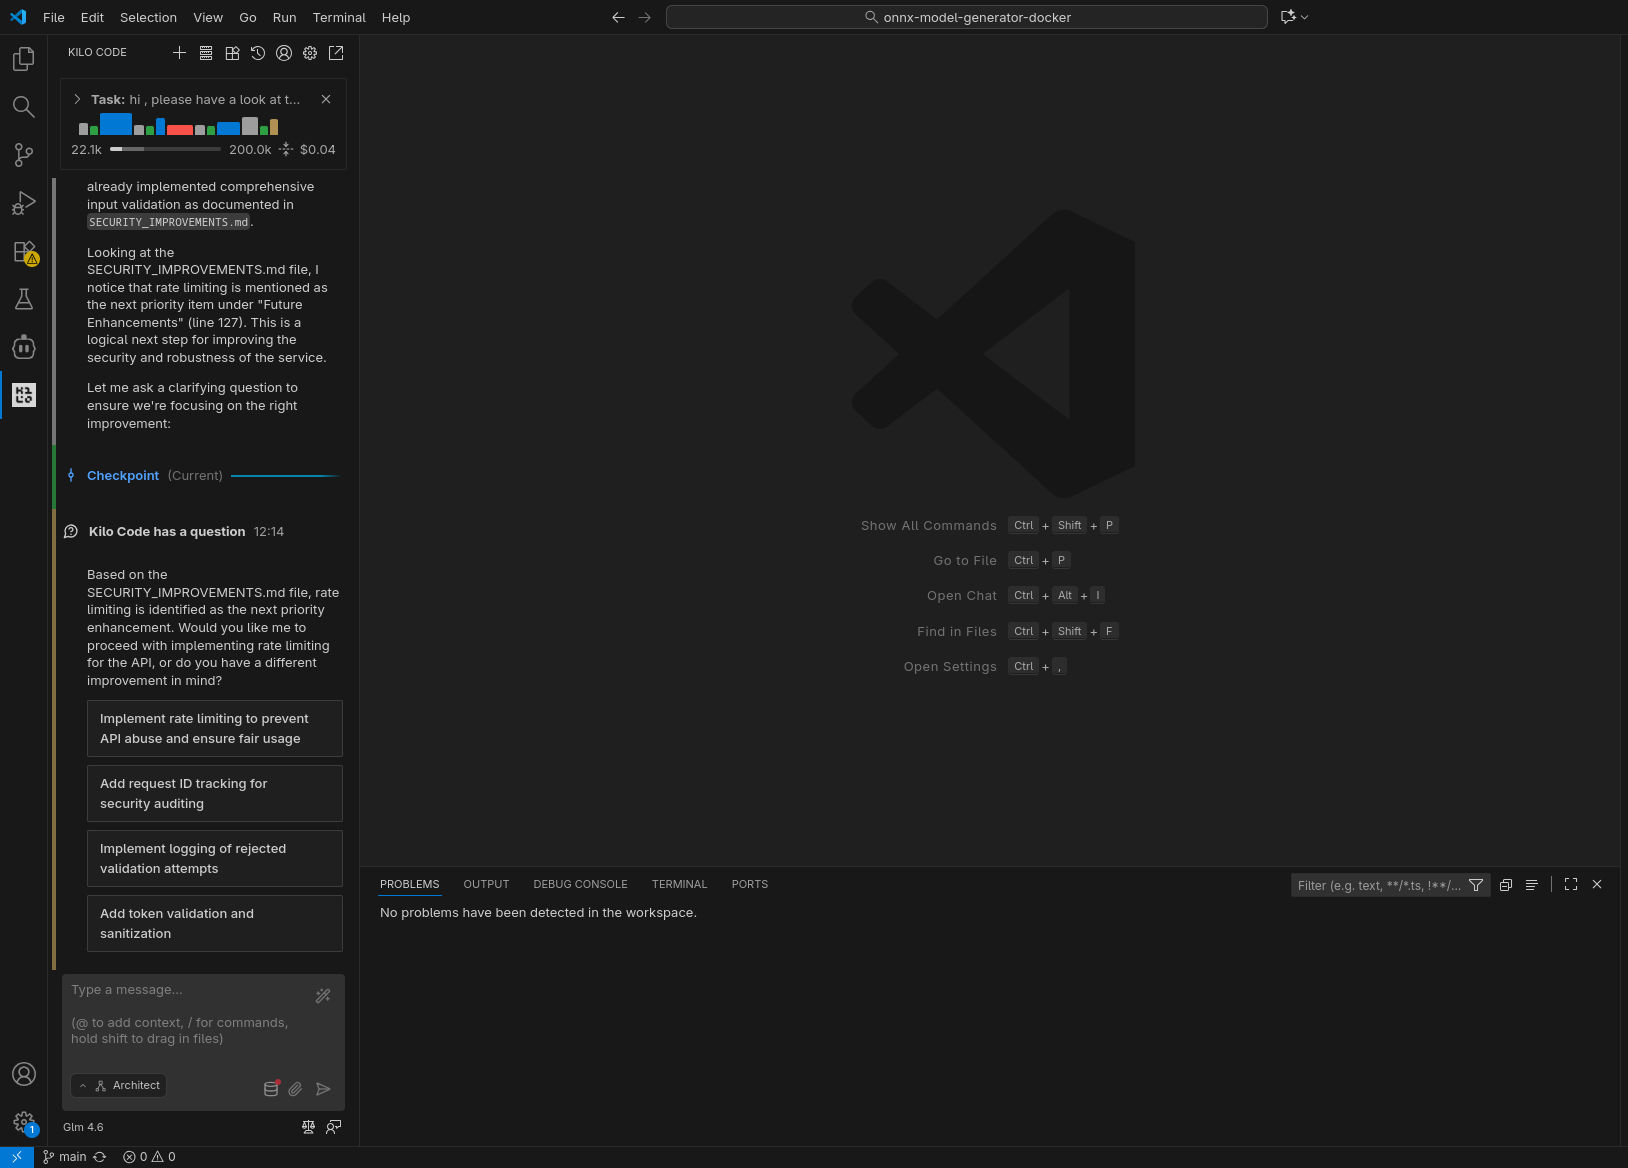1628x1168 pixels.
Task: Toggle the problems filter funnel
Action: click(1476, 885)
